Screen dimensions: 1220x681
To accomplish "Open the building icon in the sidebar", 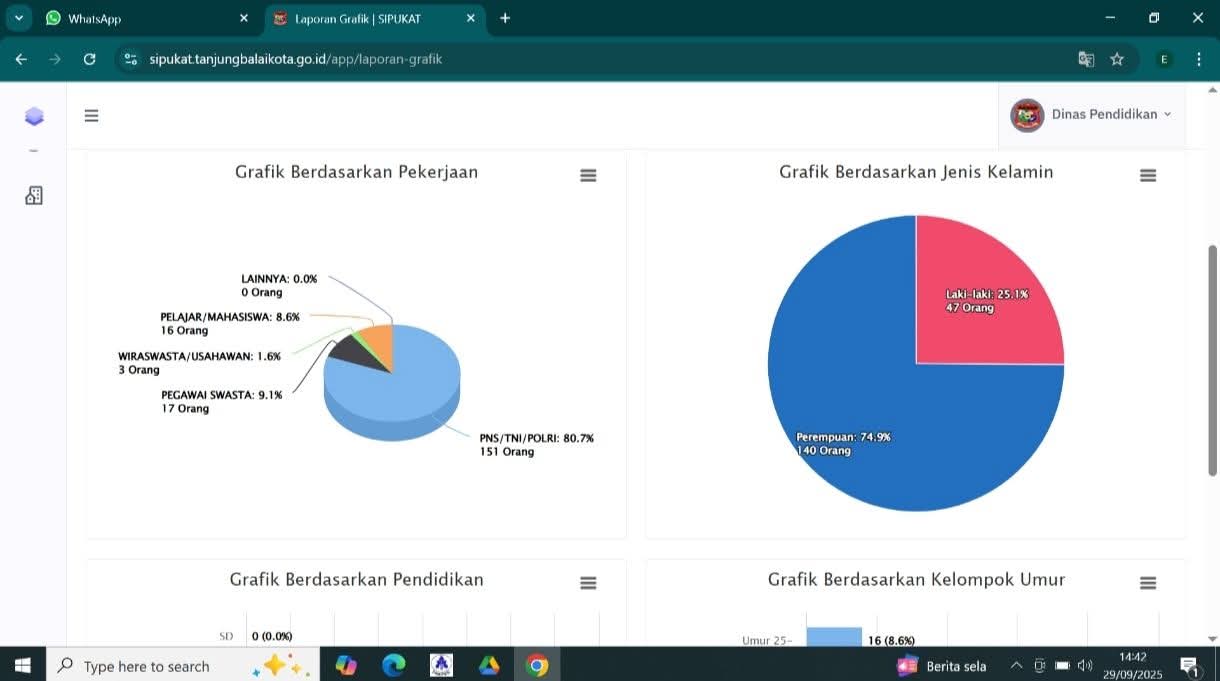I will pos(34,196).
